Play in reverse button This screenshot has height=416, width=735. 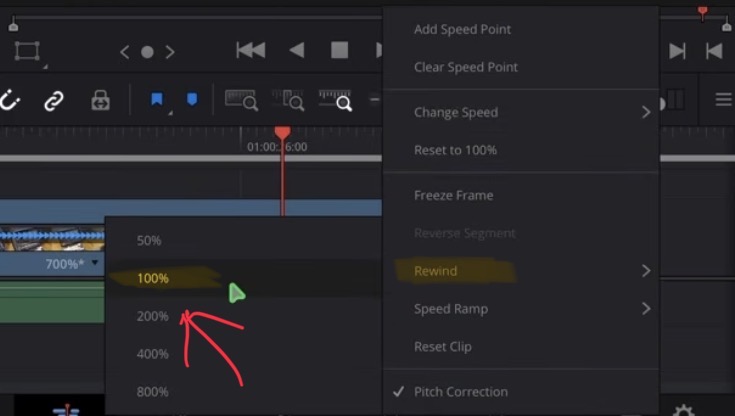pyautogui.click(x=297, y=50)
